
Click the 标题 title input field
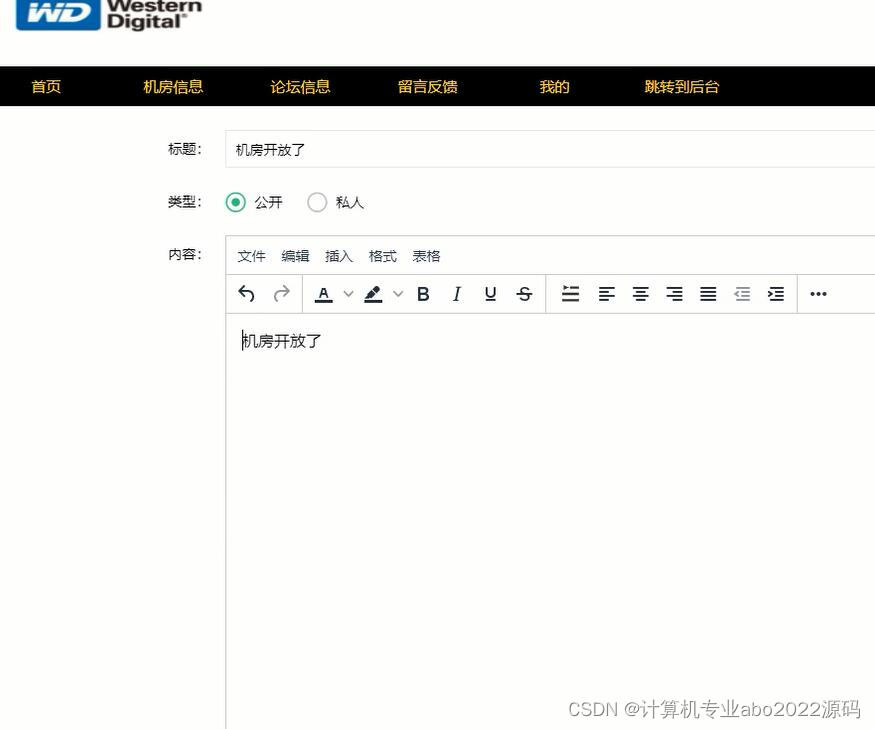click(x=550, y=149)
